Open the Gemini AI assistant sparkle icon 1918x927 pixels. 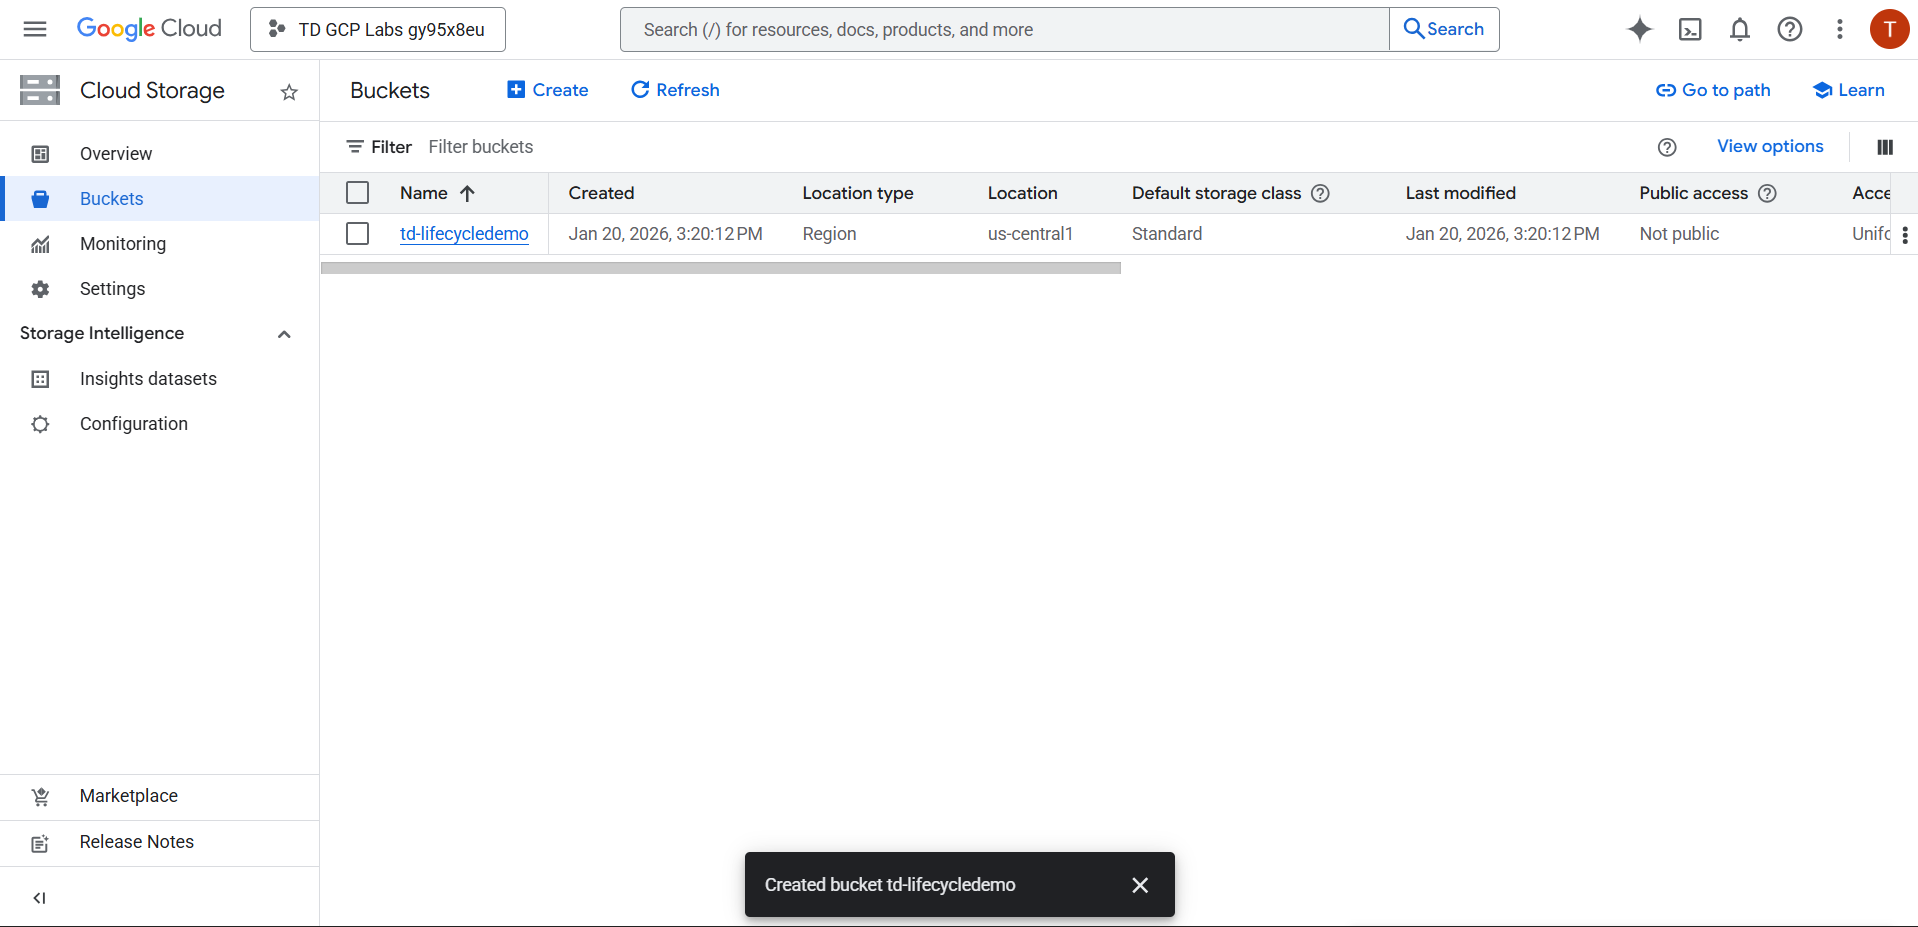pos(1639,30)
